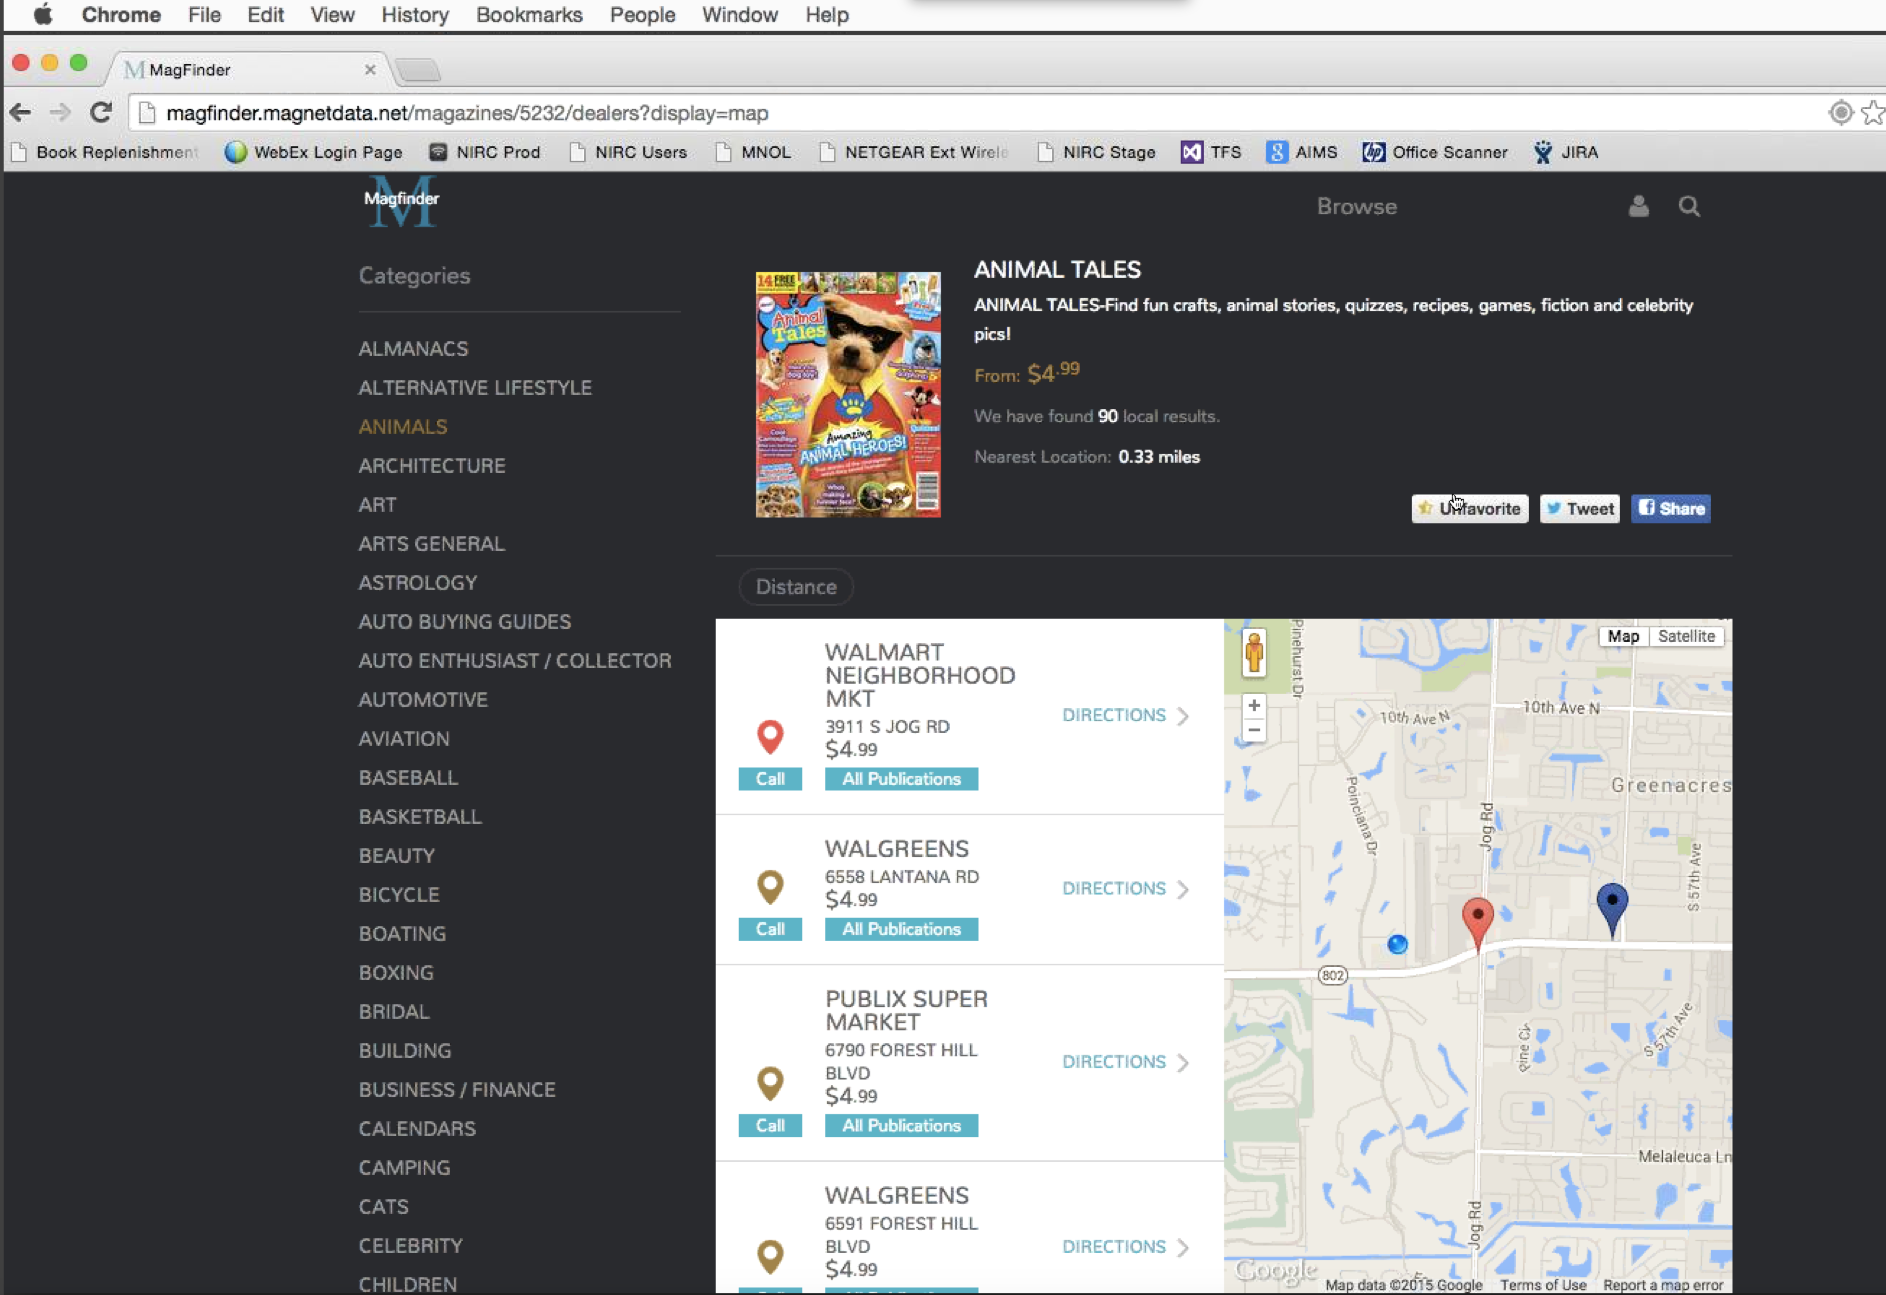Viewport: 1886px width, 1295px height.
Task: Open the Bookmarks menu in the menu bar
Action: tap(529, 15)
